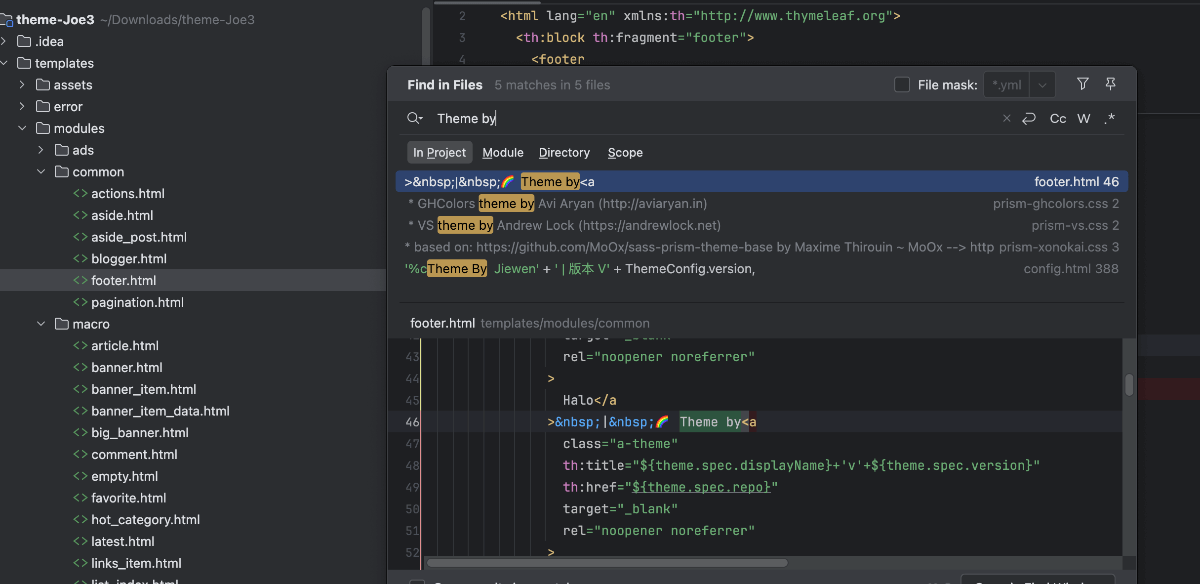The width and height of the screenshot is (1200, 584).
Task: Collapse the modules folder
Action: [22, 129]
